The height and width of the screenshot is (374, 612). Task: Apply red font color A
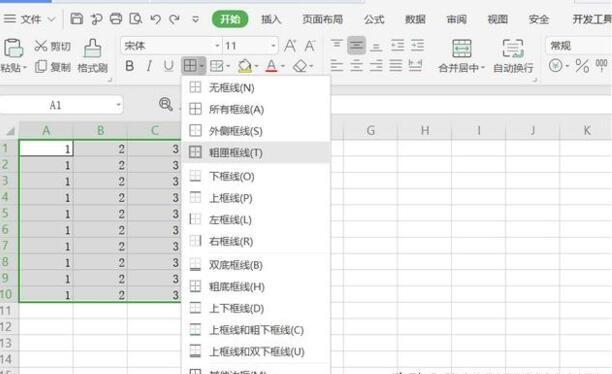pos(271,66)
